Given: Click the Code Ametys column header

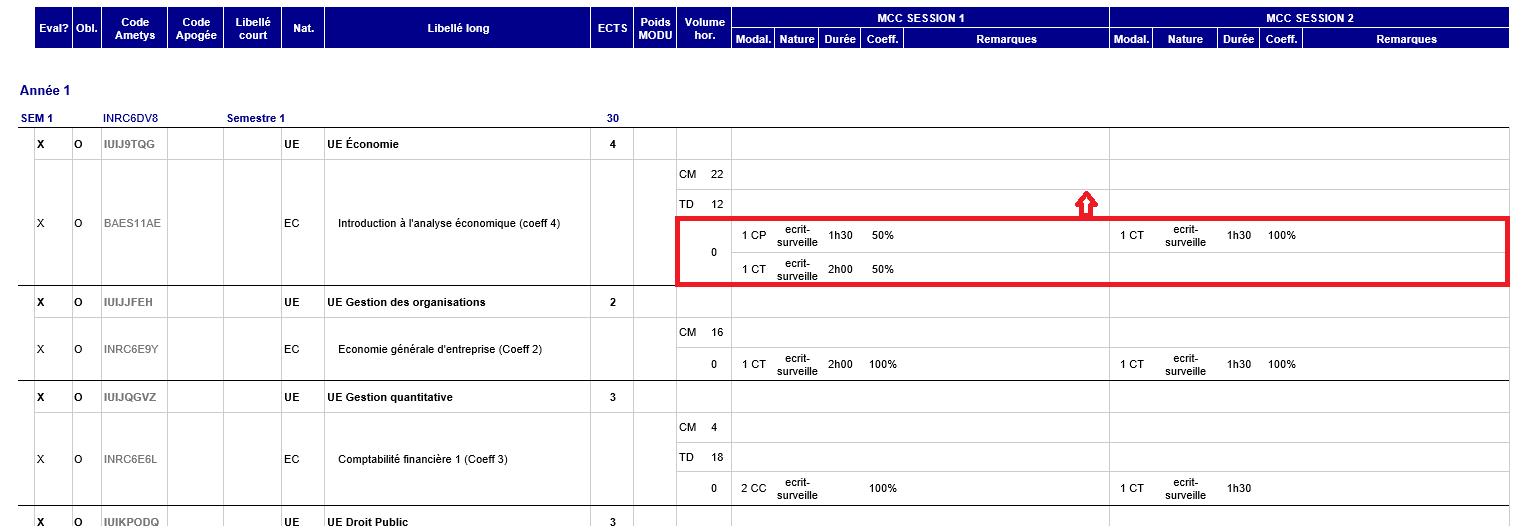Looking at the screenshot, I should click(134, 28).
